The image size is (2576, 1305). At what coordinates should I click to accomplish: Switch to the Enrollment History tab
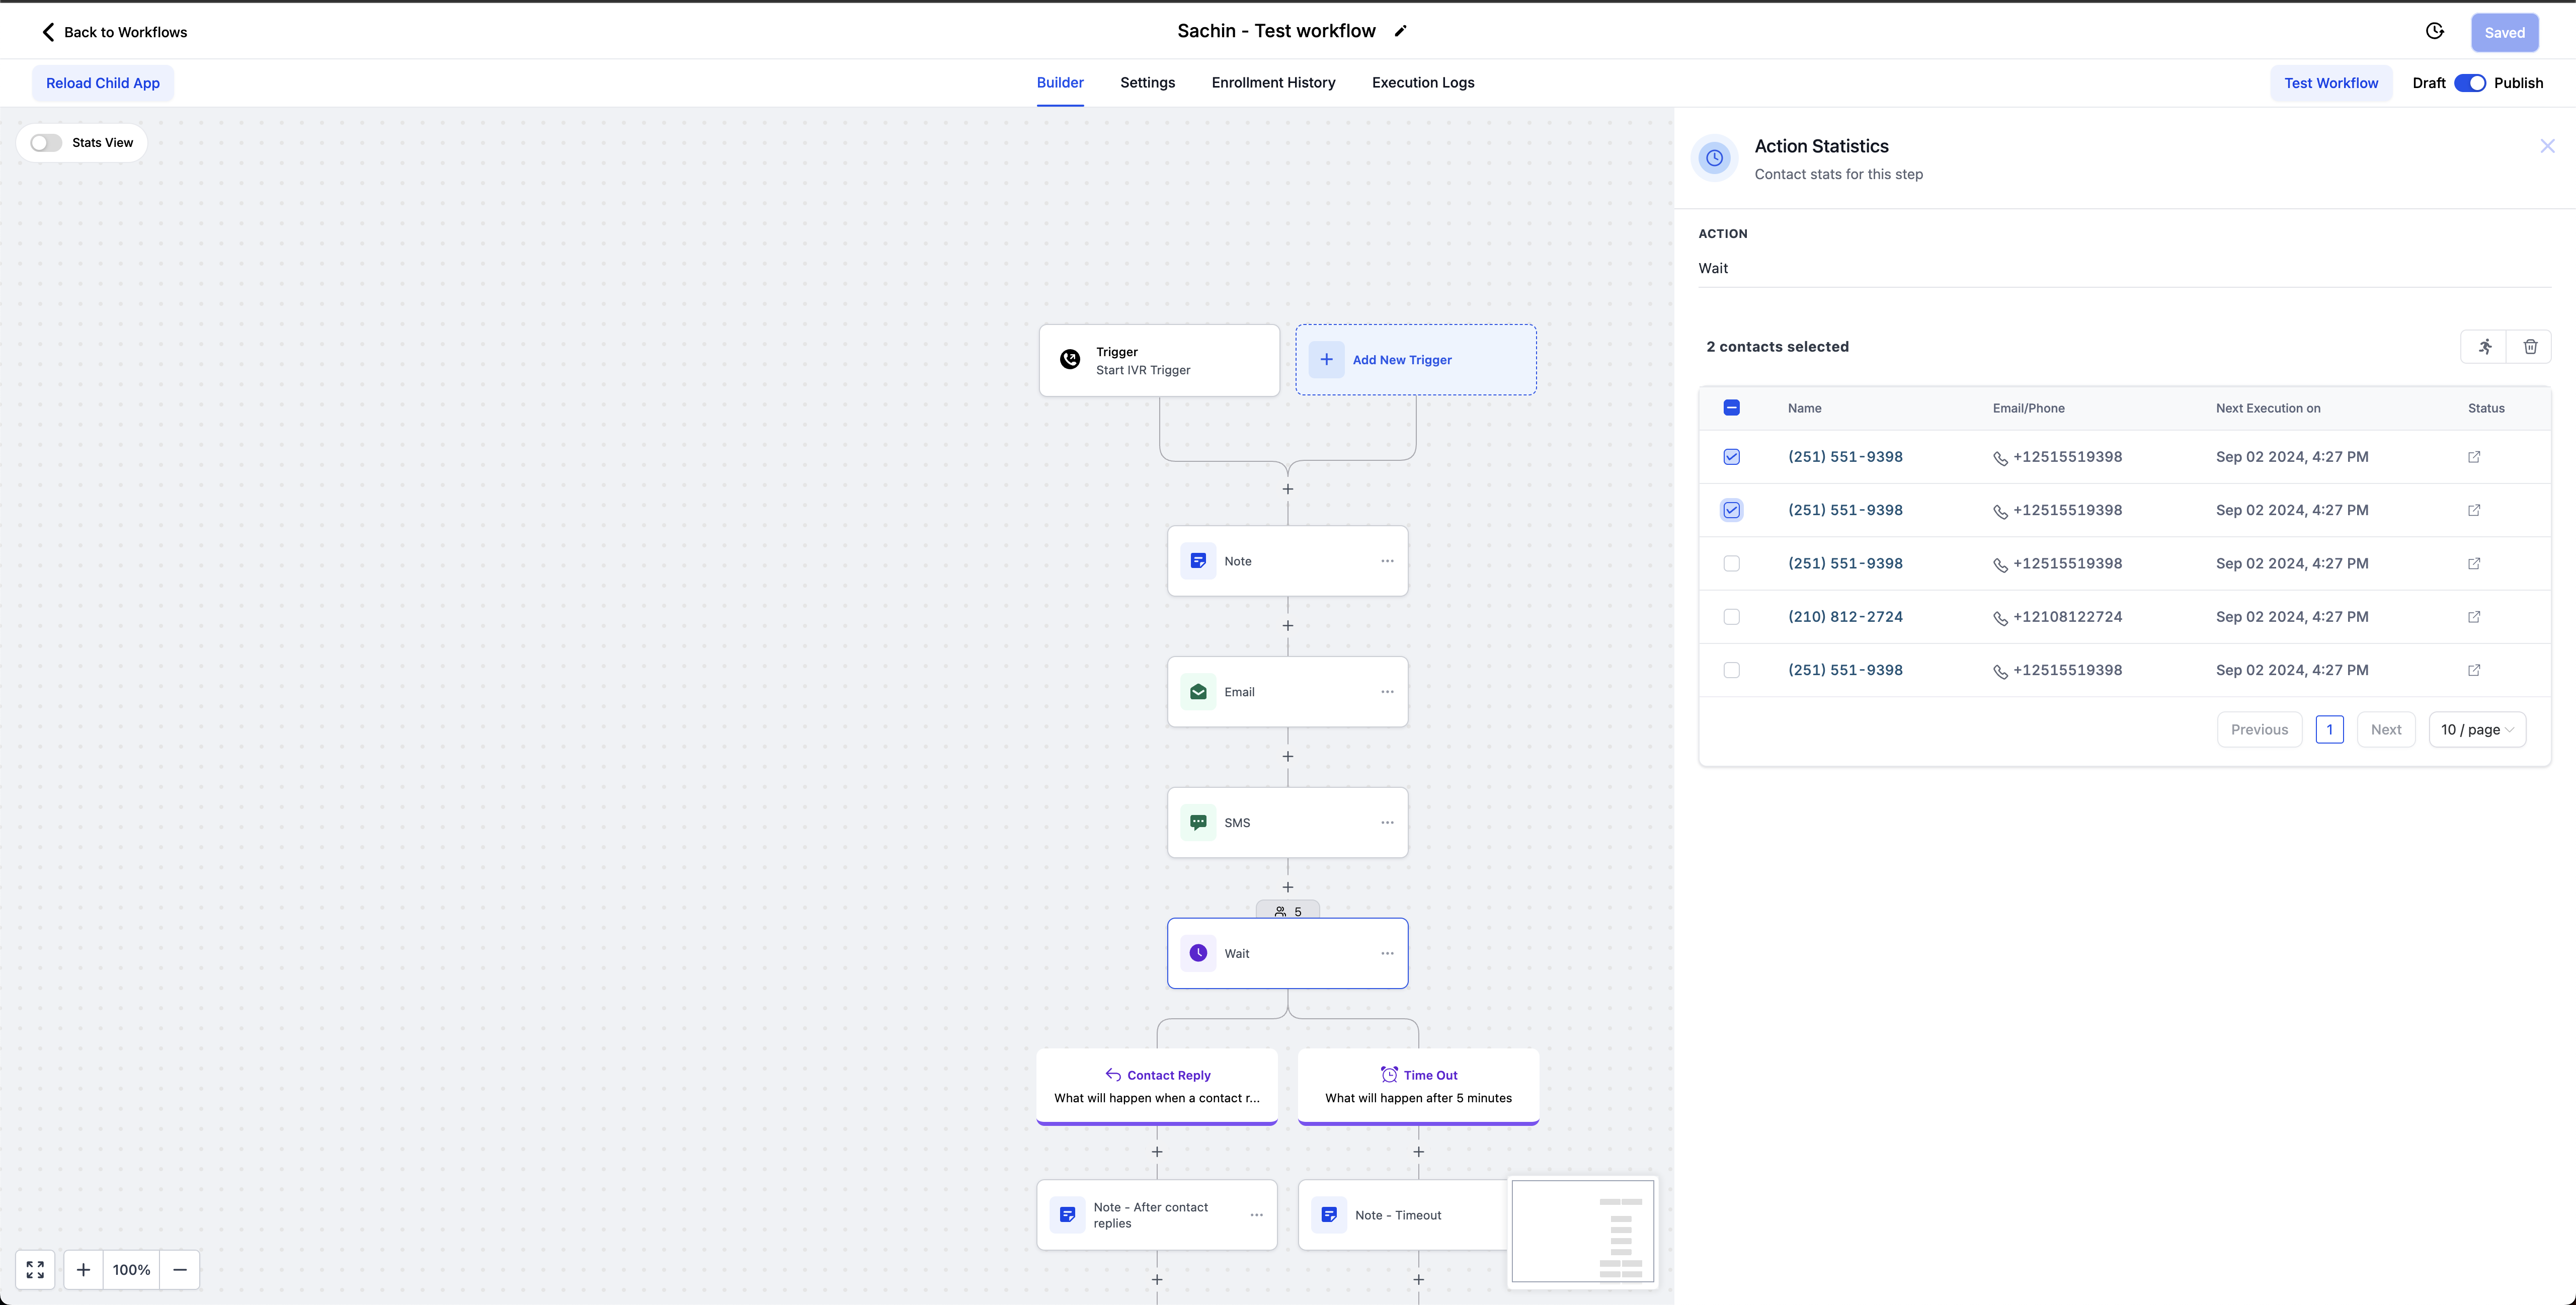1273,83
